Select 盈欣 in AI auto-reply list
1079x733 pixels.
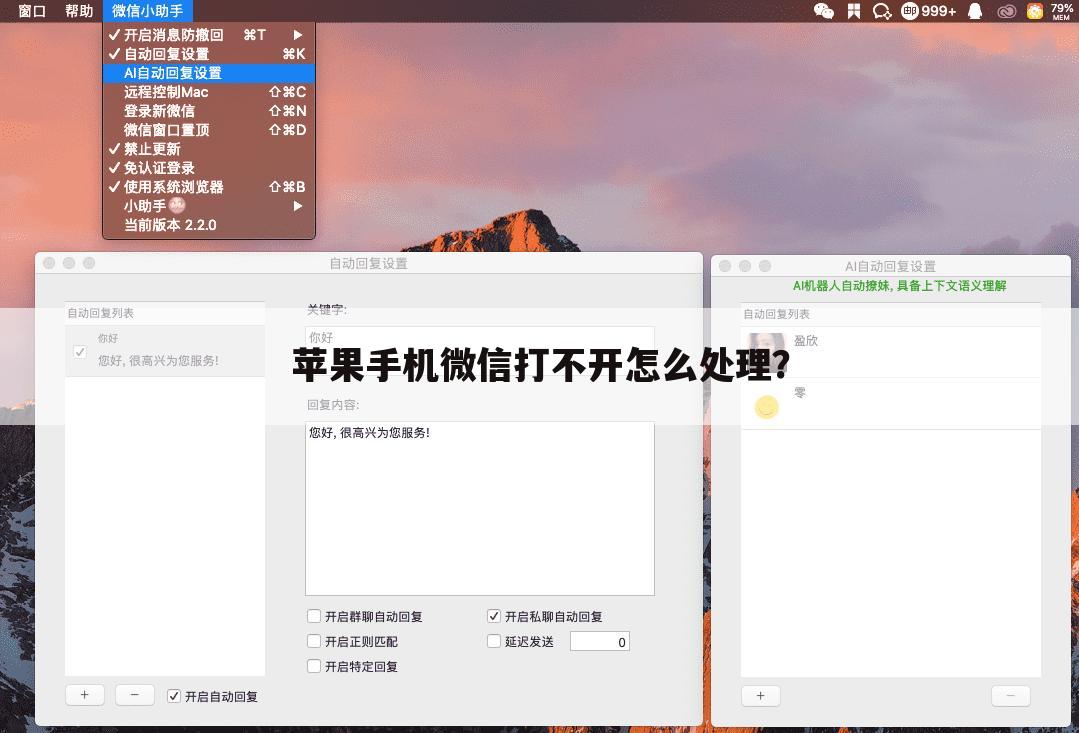890,352
